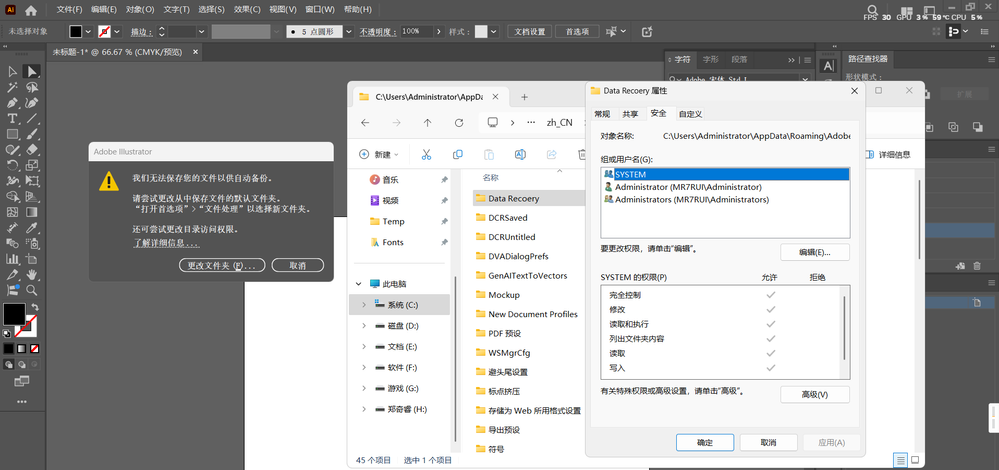Click fill color swatch in control bar
The height and width of the screenshot is (470, 999).
[x=75, y=31]
